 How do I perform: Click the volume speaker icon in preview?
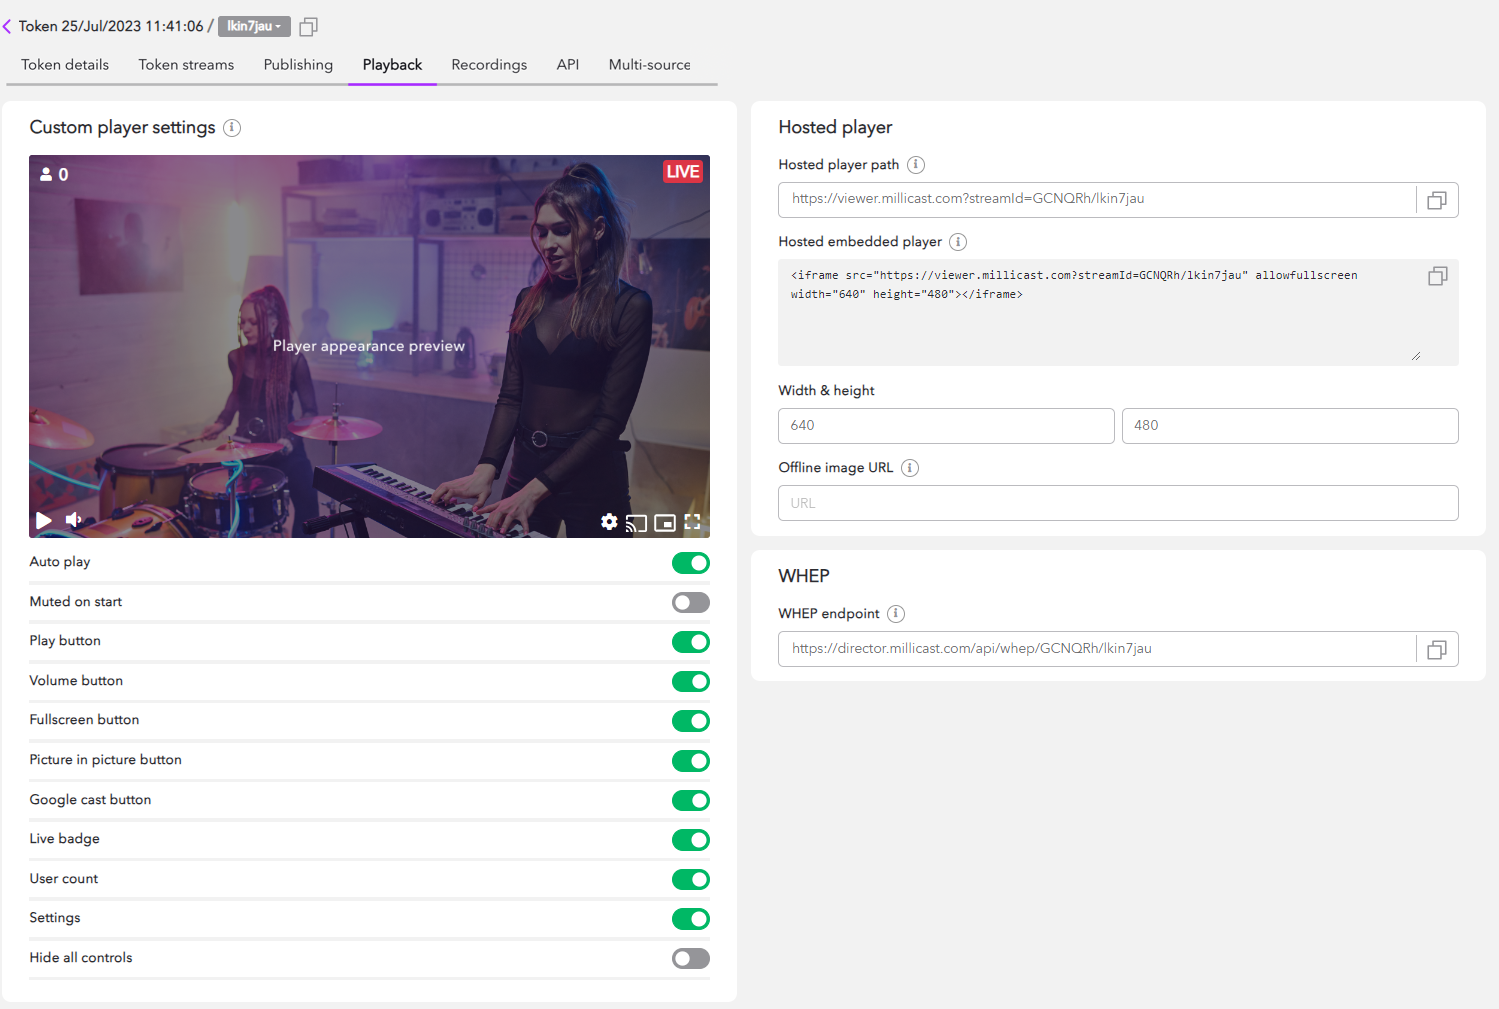tap(73, 520)
